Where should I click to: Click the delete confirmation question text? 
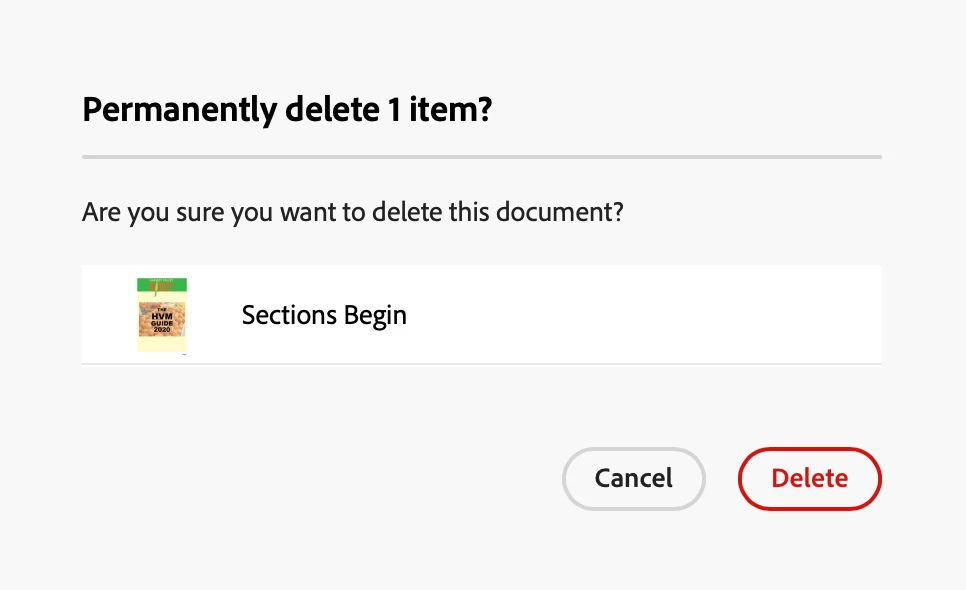click(x=352, y=213)
